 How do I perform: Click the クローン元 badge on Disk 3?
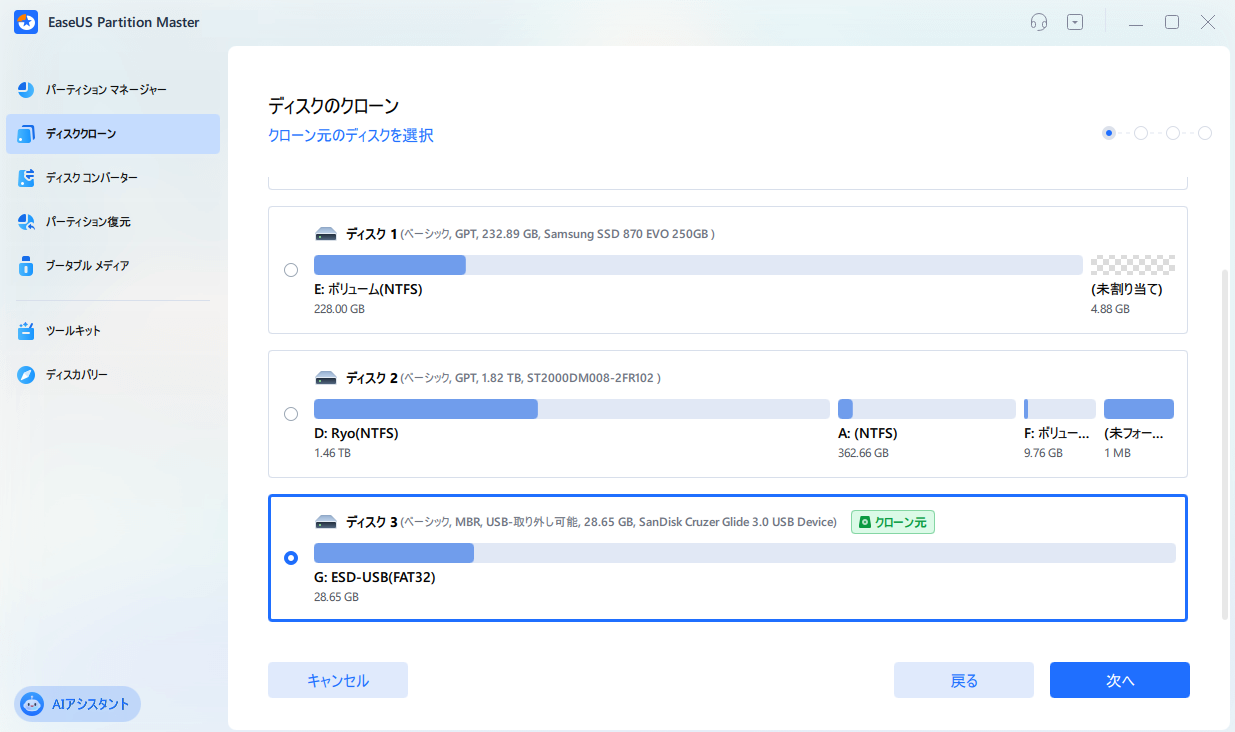click(x=892, y=521)
